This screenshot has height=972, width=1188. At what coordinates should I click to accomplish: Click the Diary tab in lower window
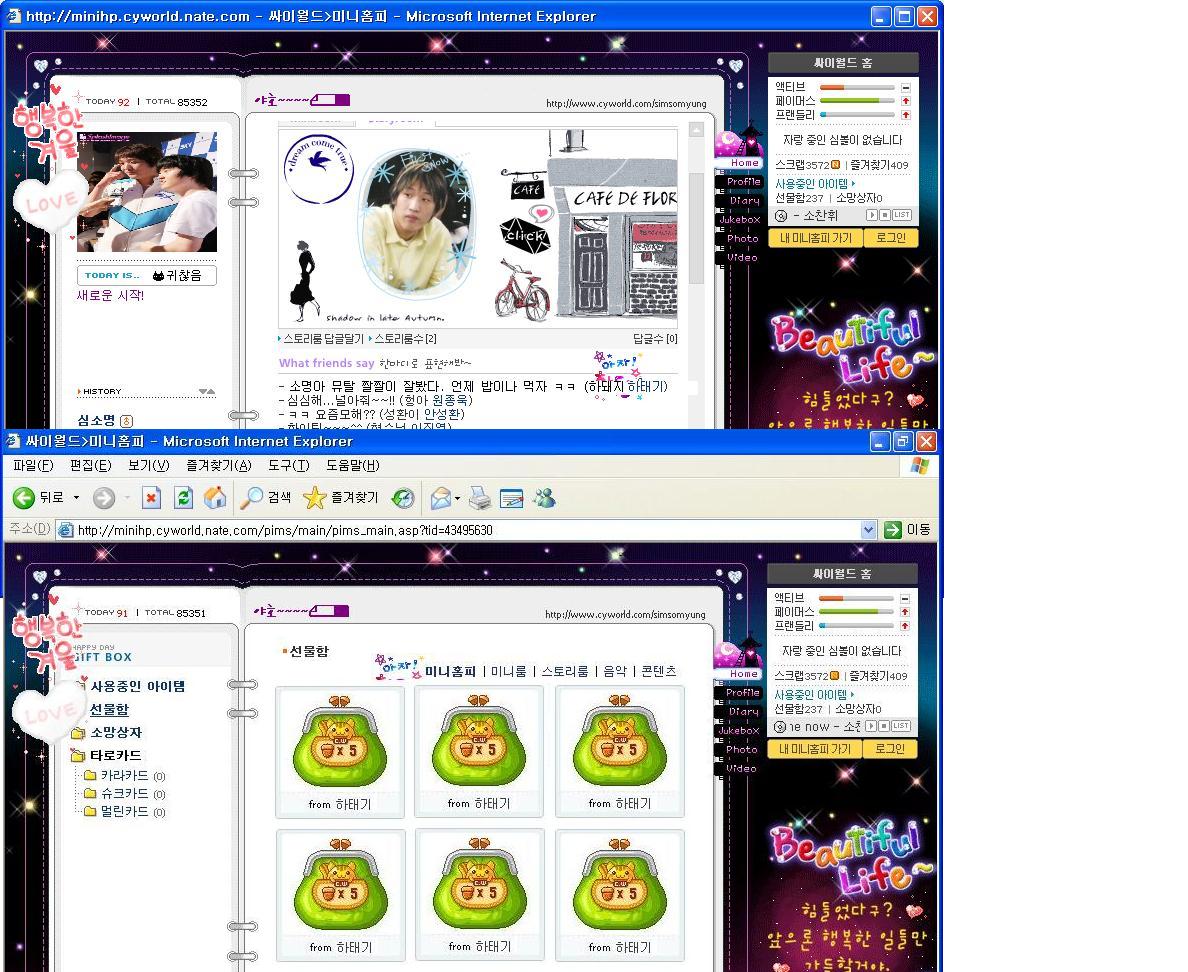[742, 711]
